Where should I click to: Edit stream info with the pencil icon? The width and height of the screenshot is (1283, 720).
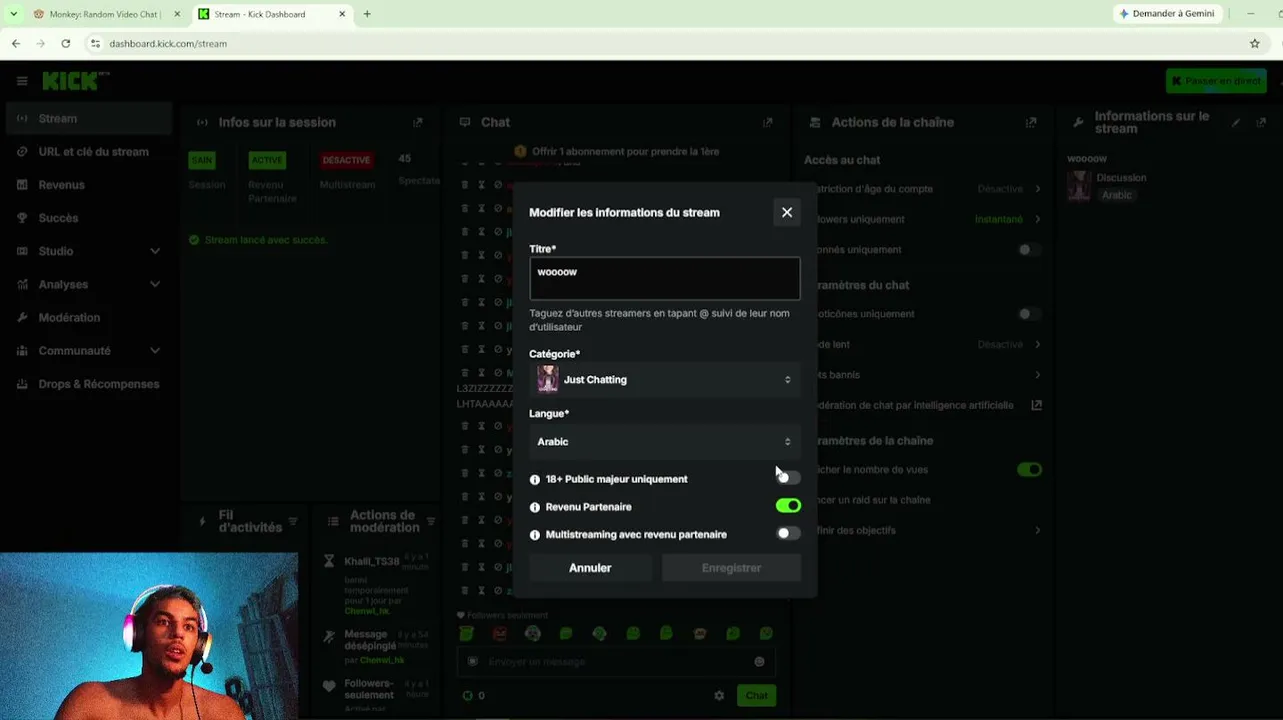tap(1236, 122)
